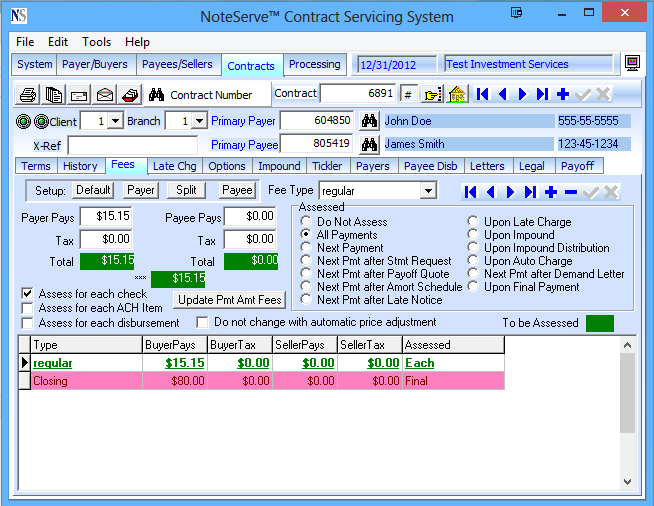The width and height of the screenshot is (654, 506).
Task: Toggle 'Assess for each check' checkbox
Action: coord(28,294)
